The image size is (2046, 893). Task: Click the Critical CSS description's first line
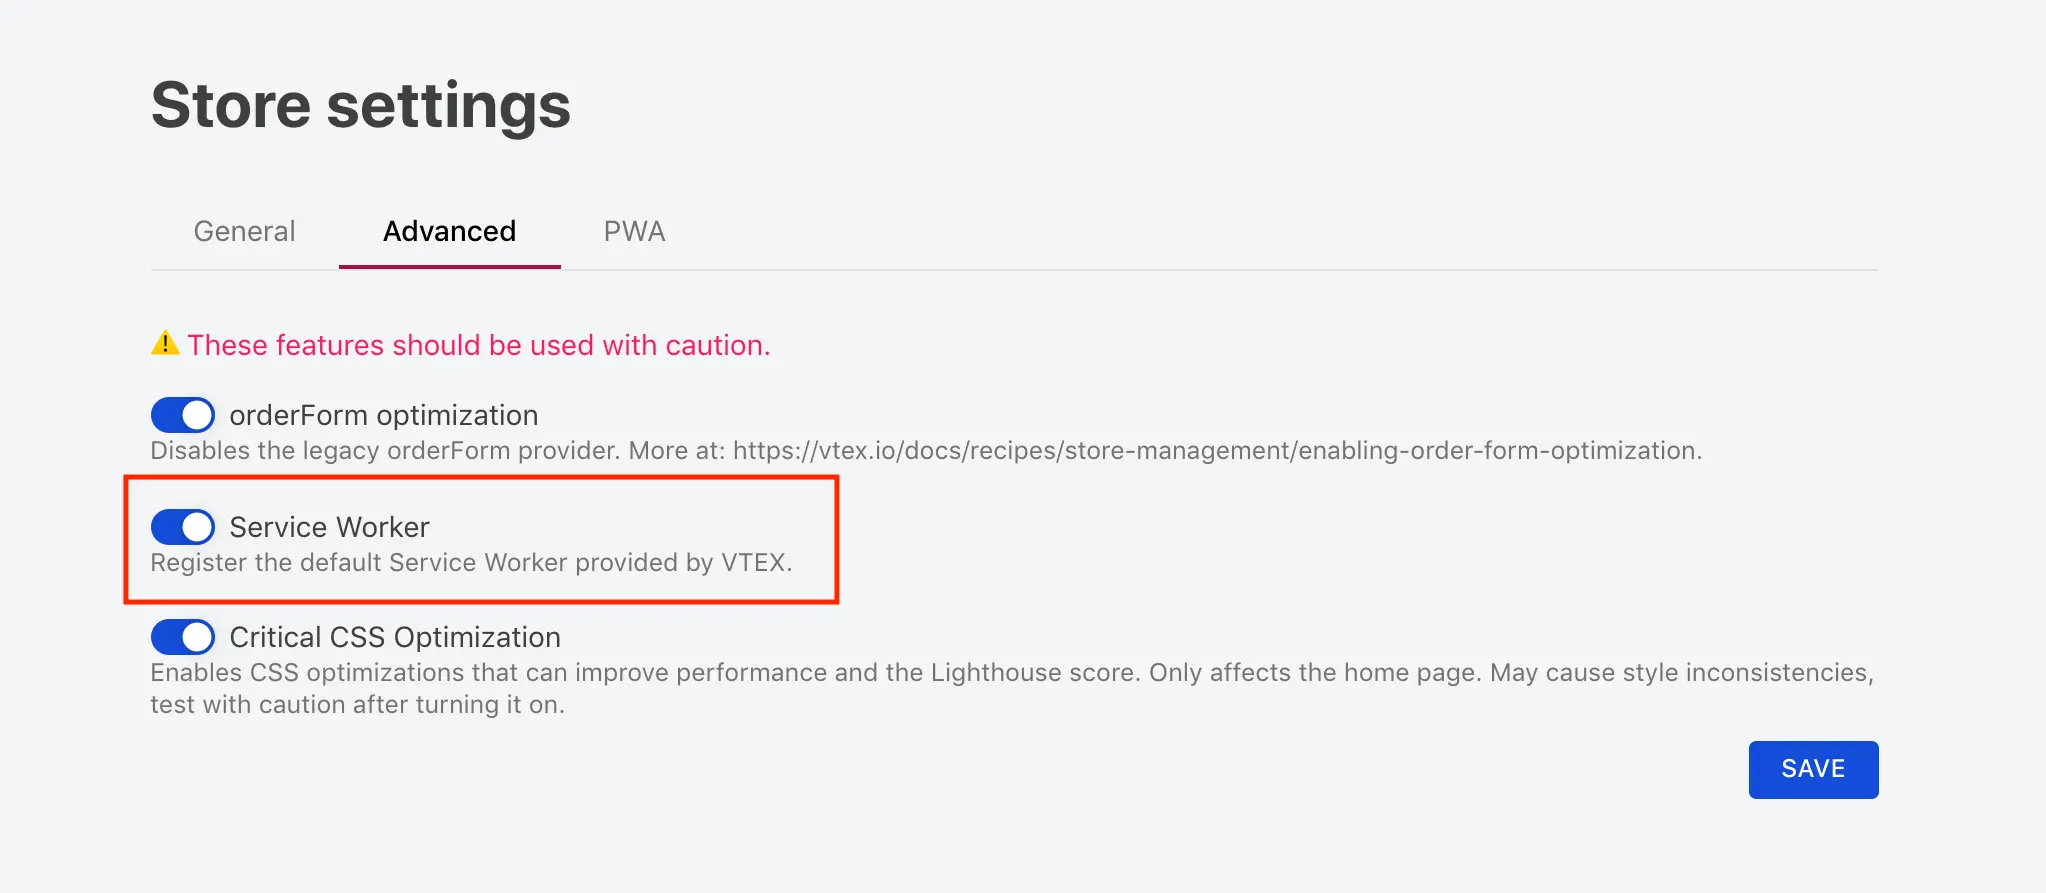point(1011,673)
